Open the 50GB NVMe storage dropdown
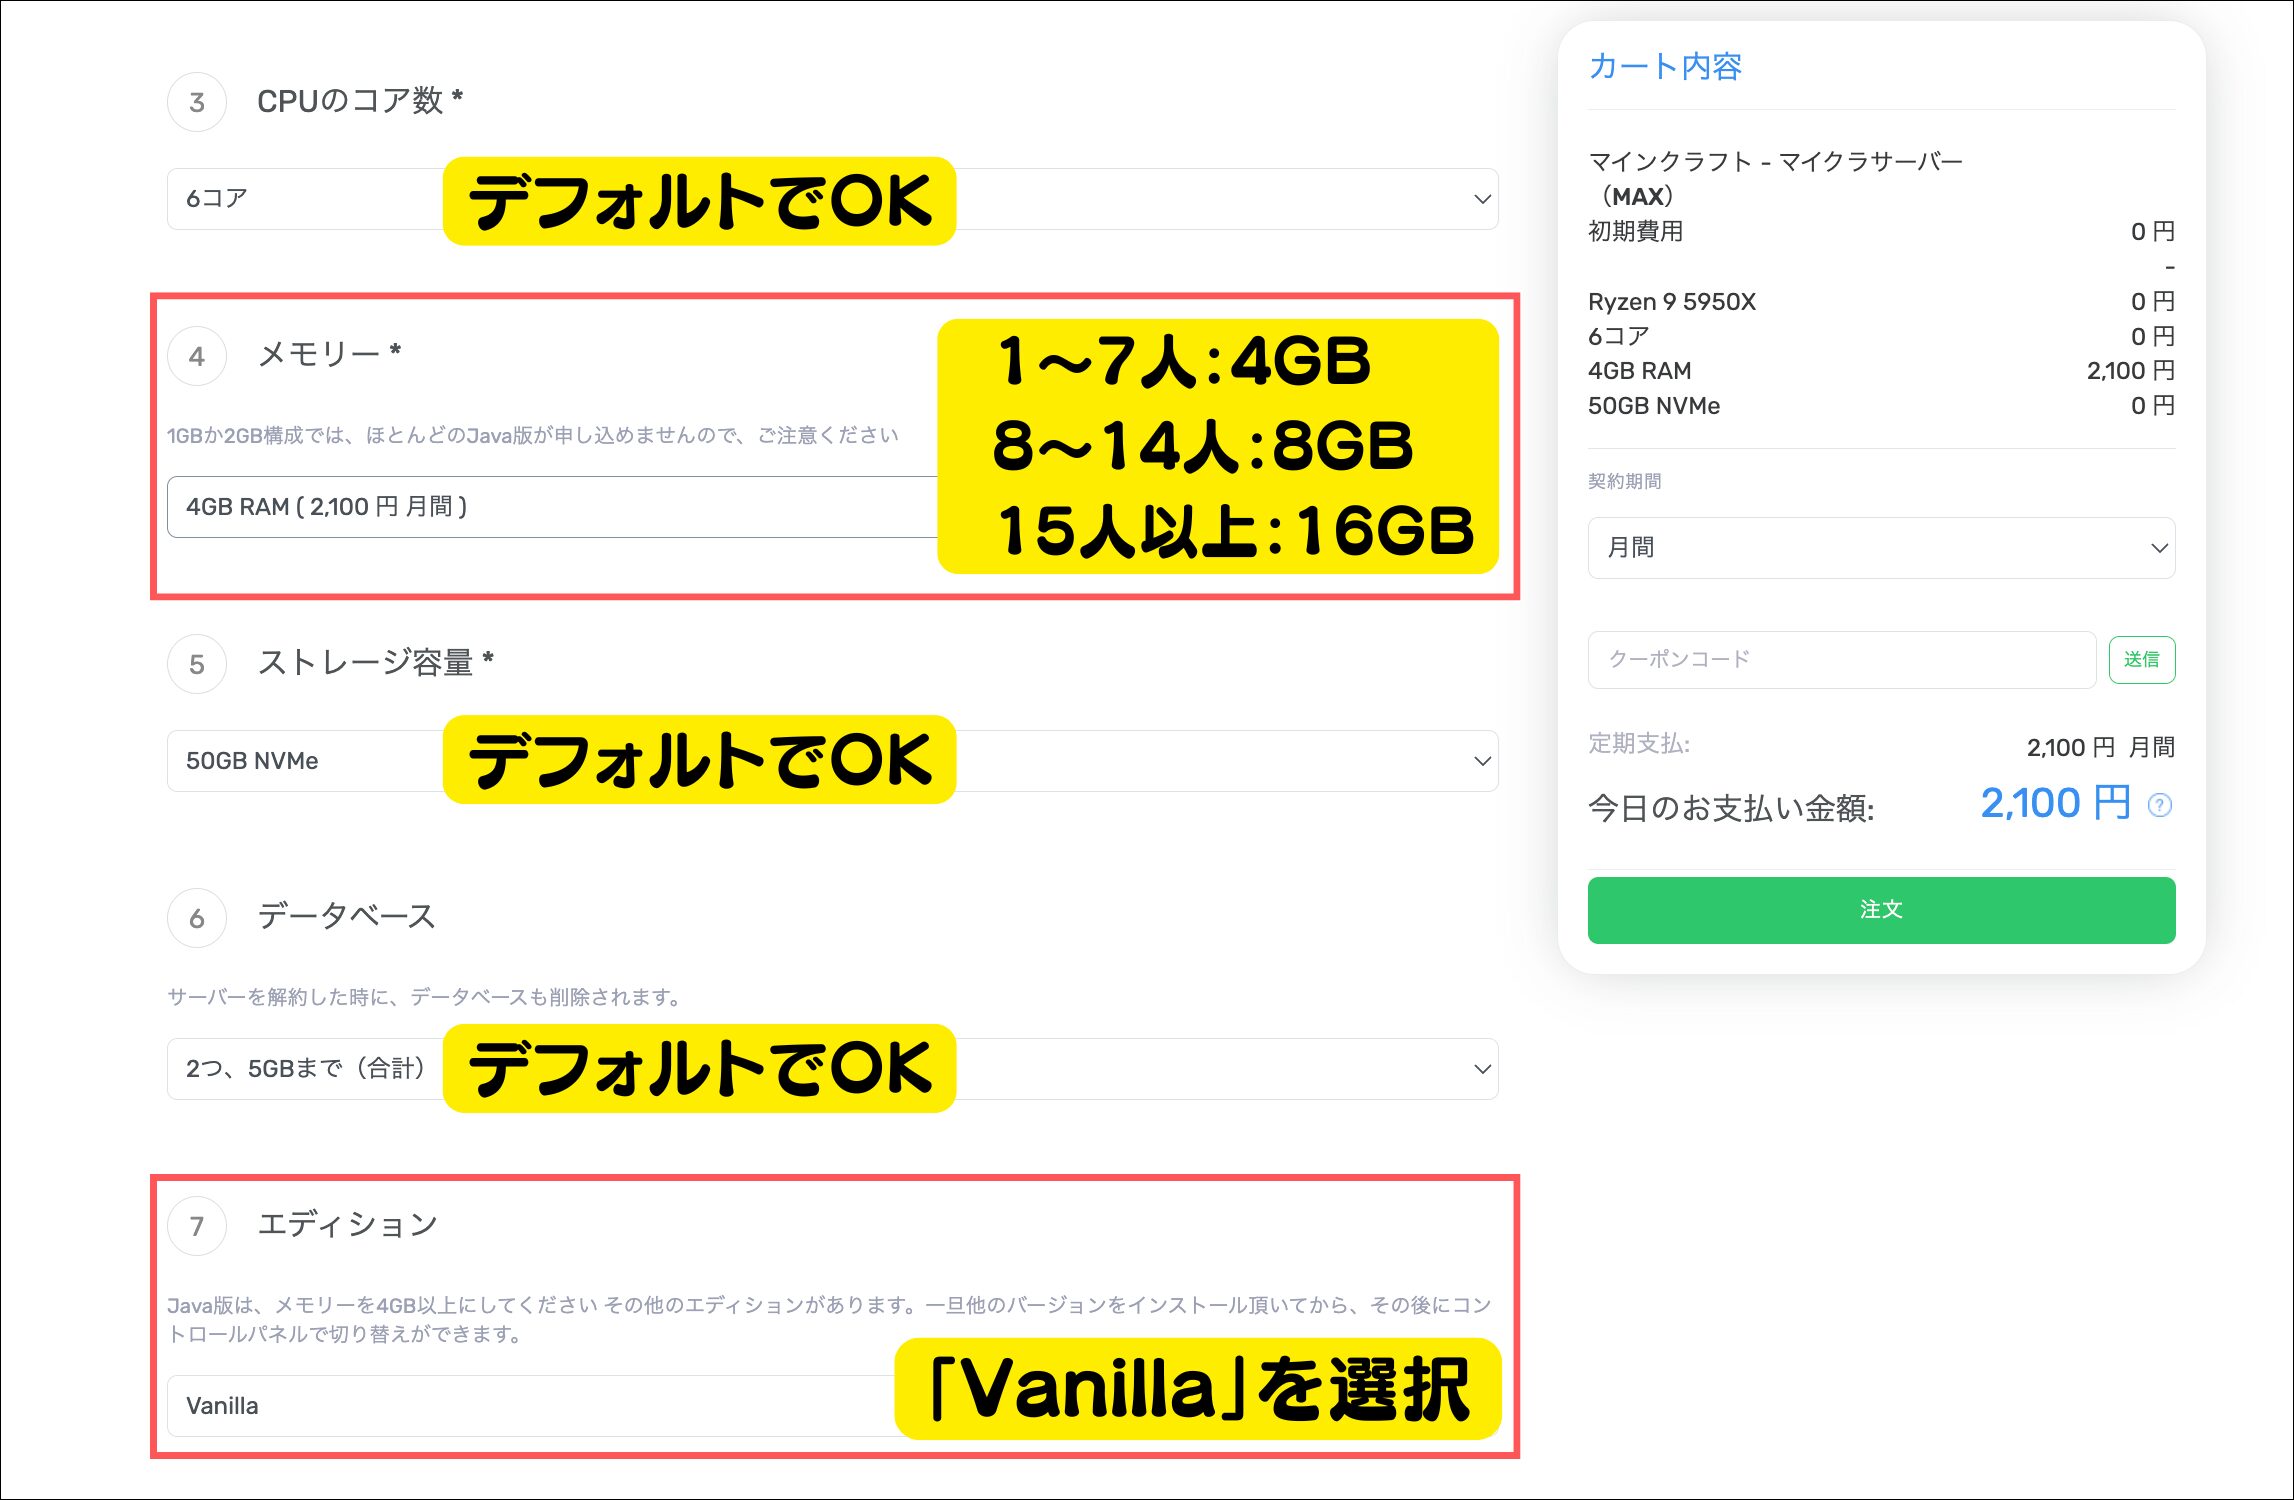The height and width of the screenshot is (1500, 2294). coord(832,761)
